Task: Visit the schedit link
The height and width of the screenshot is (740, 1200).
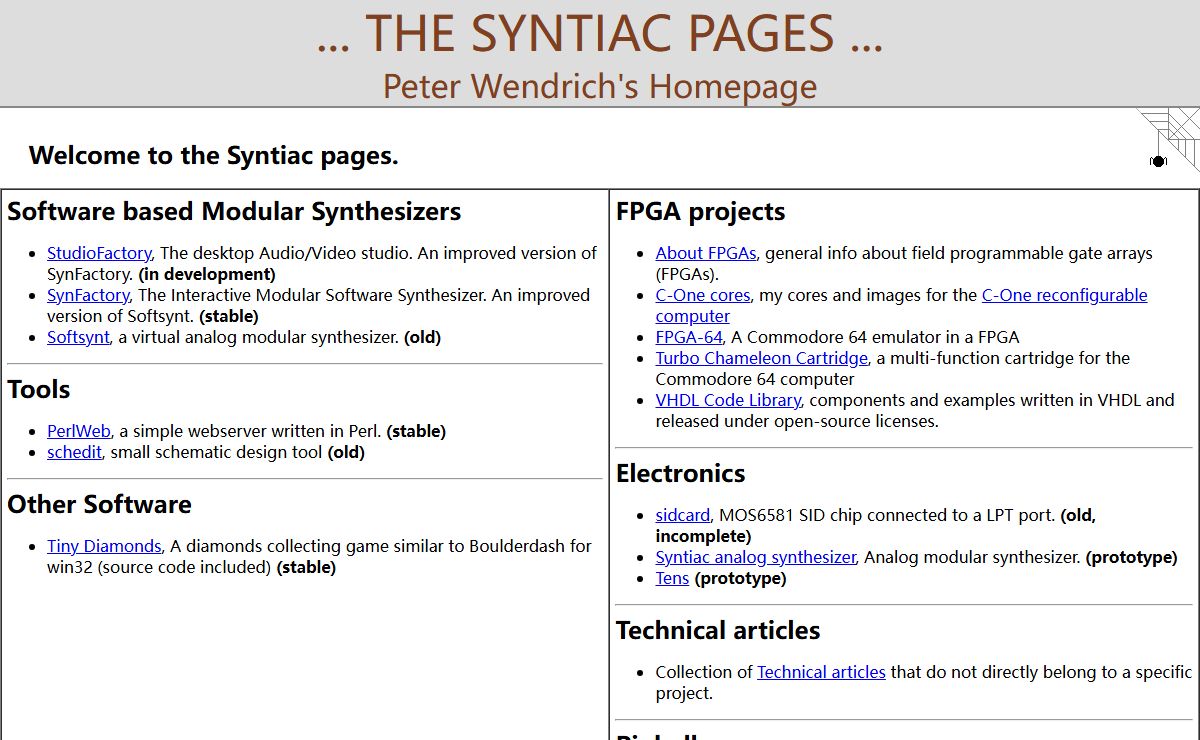Action: (74, 452)
